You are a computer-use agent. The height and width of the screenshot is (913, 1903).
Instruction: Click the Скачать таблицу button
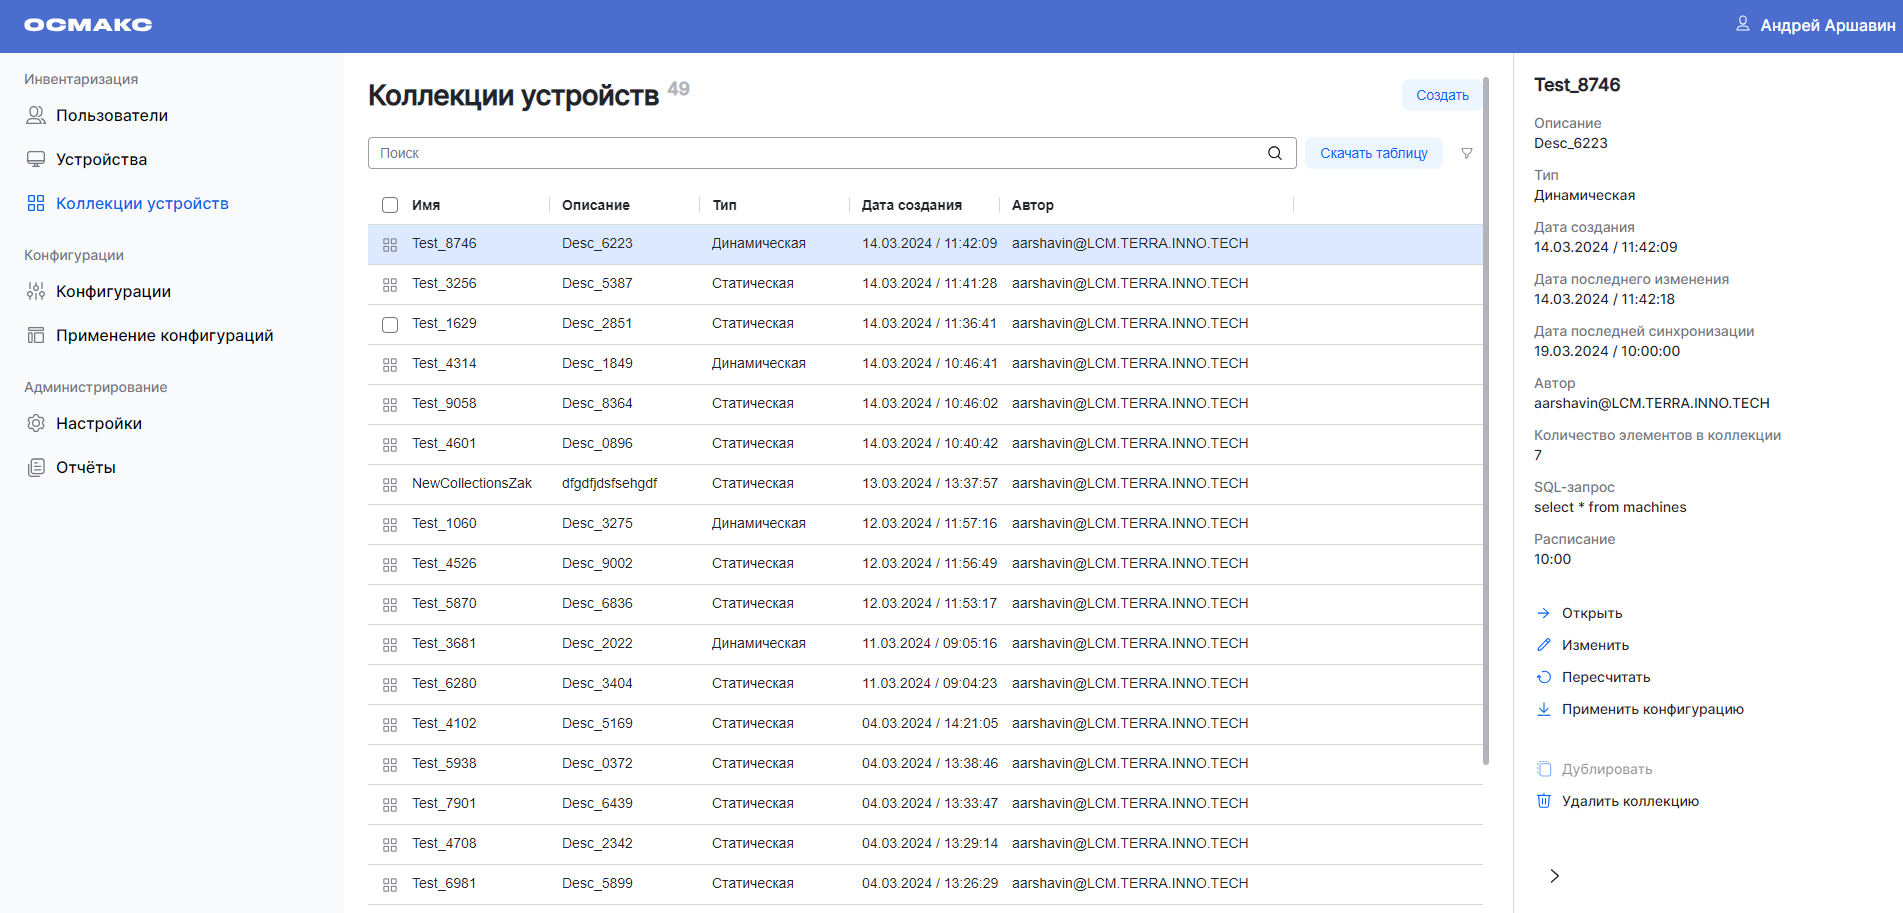tap(1373, 153)
